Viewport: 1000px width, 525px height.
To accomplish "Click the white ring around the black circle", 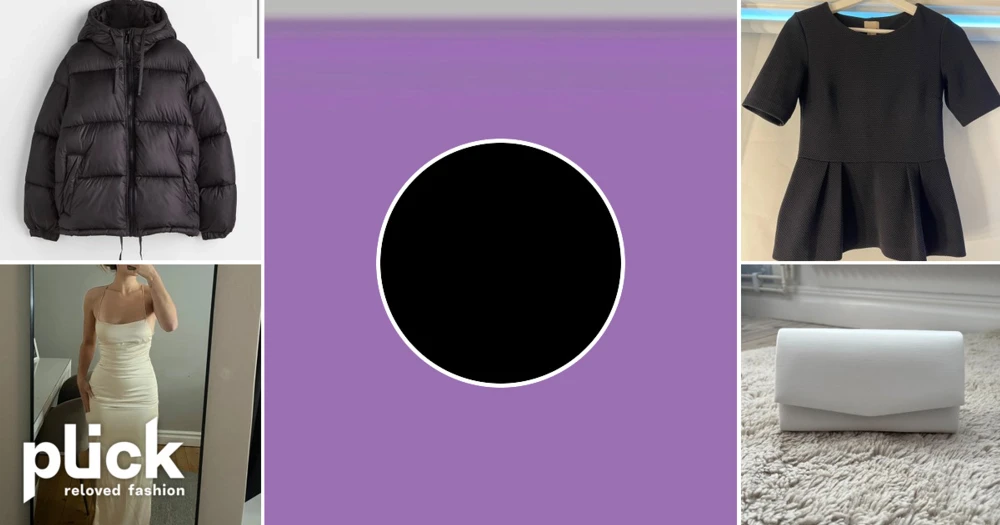I will [500, 141].
